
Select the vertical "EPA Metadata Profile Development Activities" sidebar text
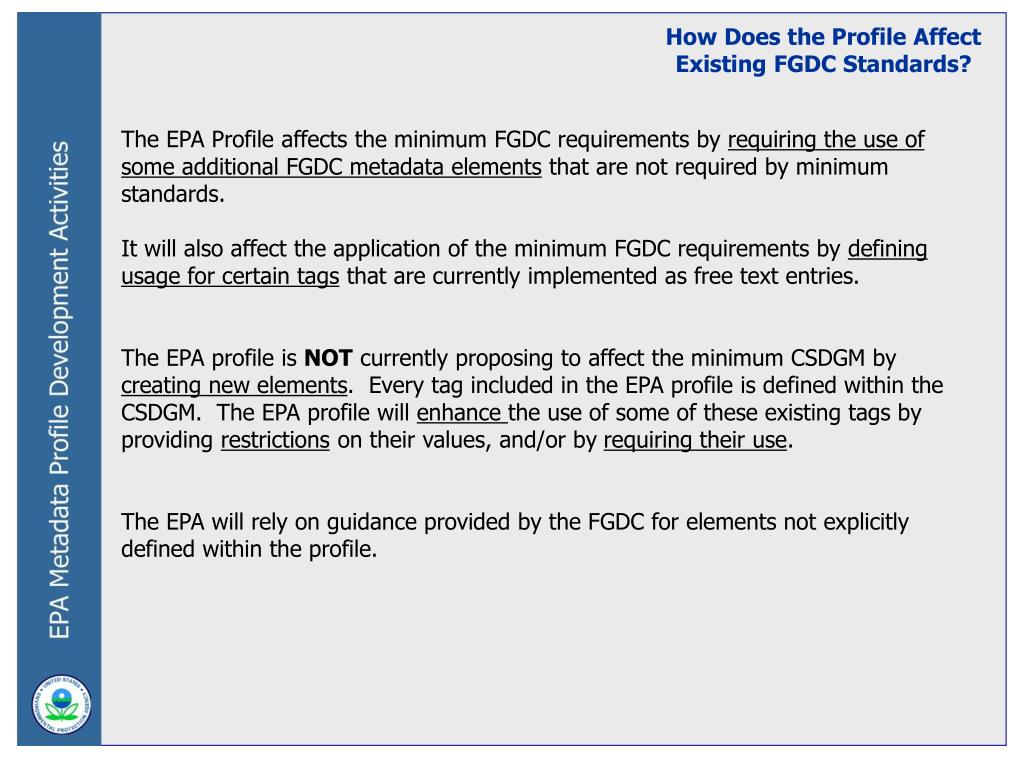click(x=60, y=390)
